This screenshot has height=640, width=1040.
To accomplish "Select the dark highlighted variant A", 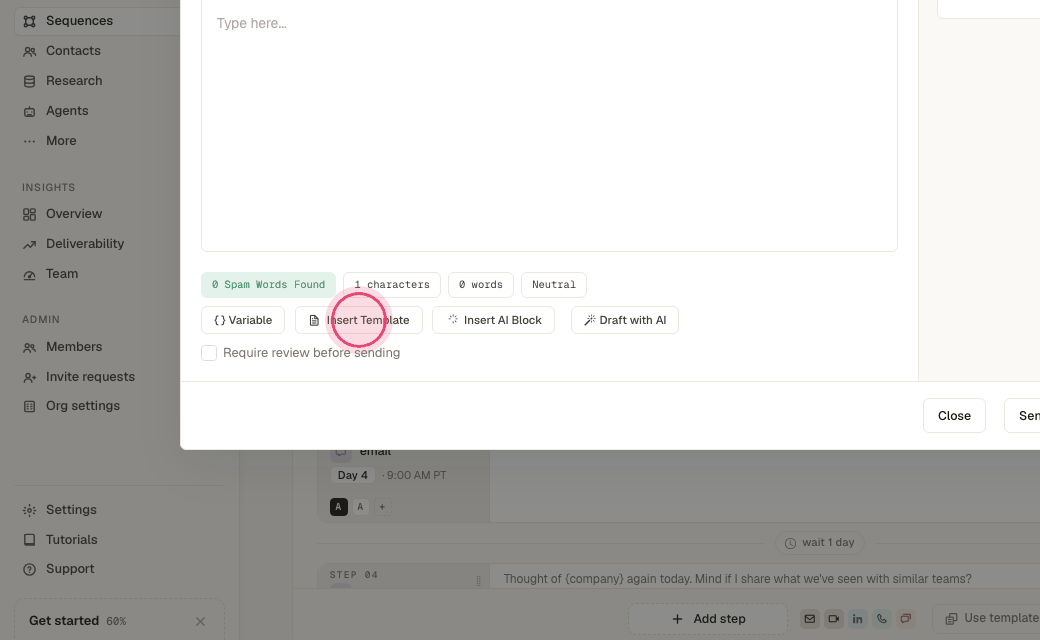I will tap(338, 507).
